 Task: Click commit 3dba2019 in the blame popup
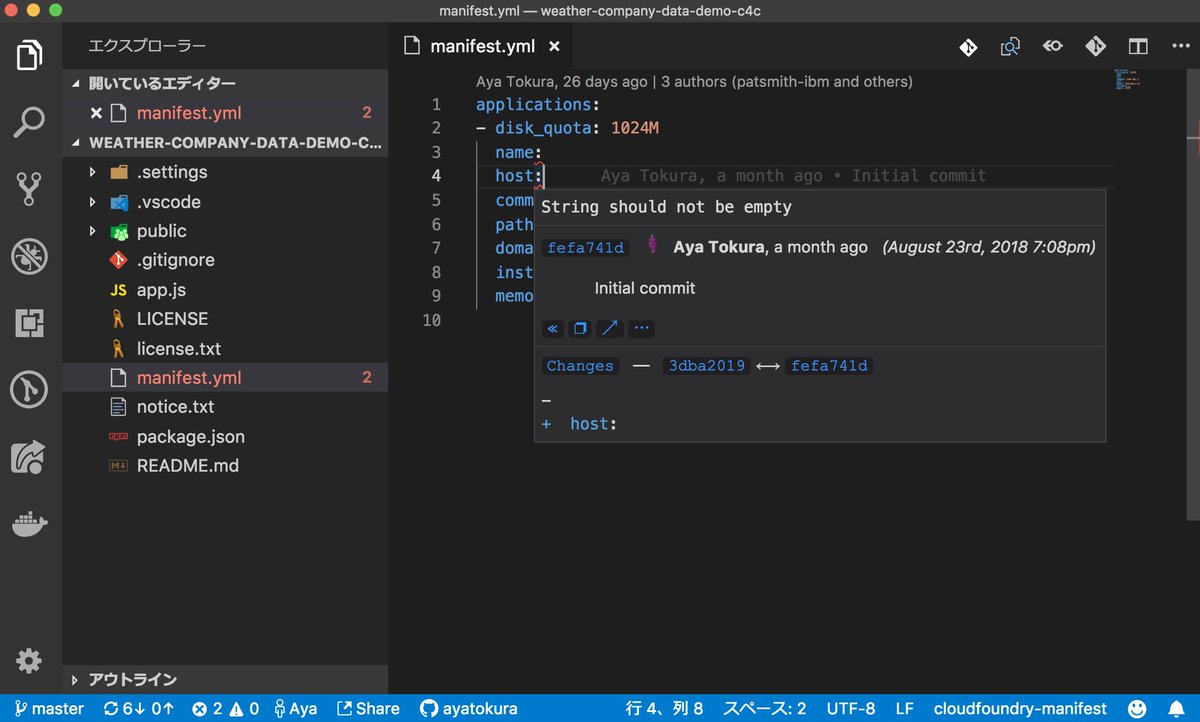point(706,366)
